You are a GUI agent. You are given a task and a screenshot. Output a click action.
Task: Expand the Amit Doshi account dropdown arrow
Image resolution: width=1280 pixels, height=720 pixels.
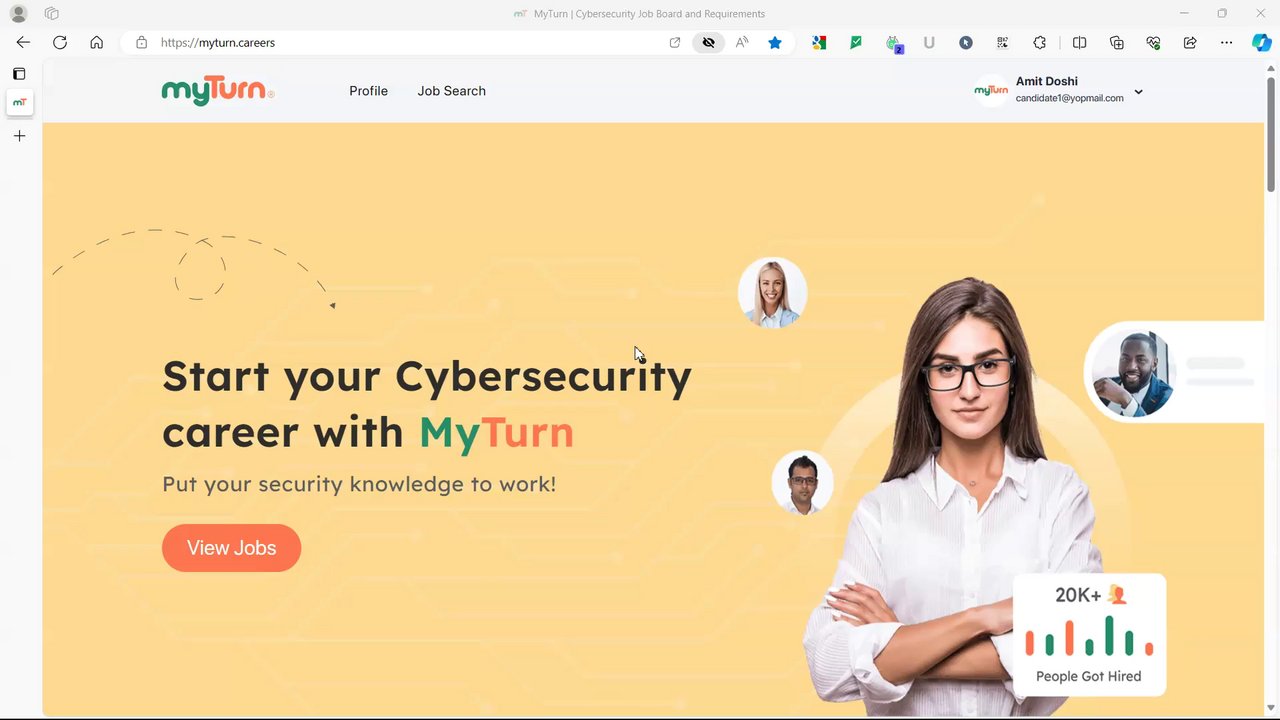pyautogui.click(x=1138, y=92)
